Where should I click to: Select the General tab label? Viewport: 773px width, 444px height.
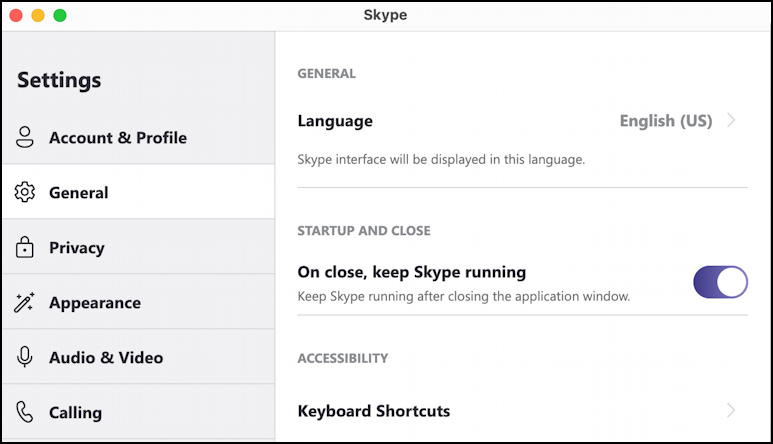pyautogui.click(x=79, y=193)
